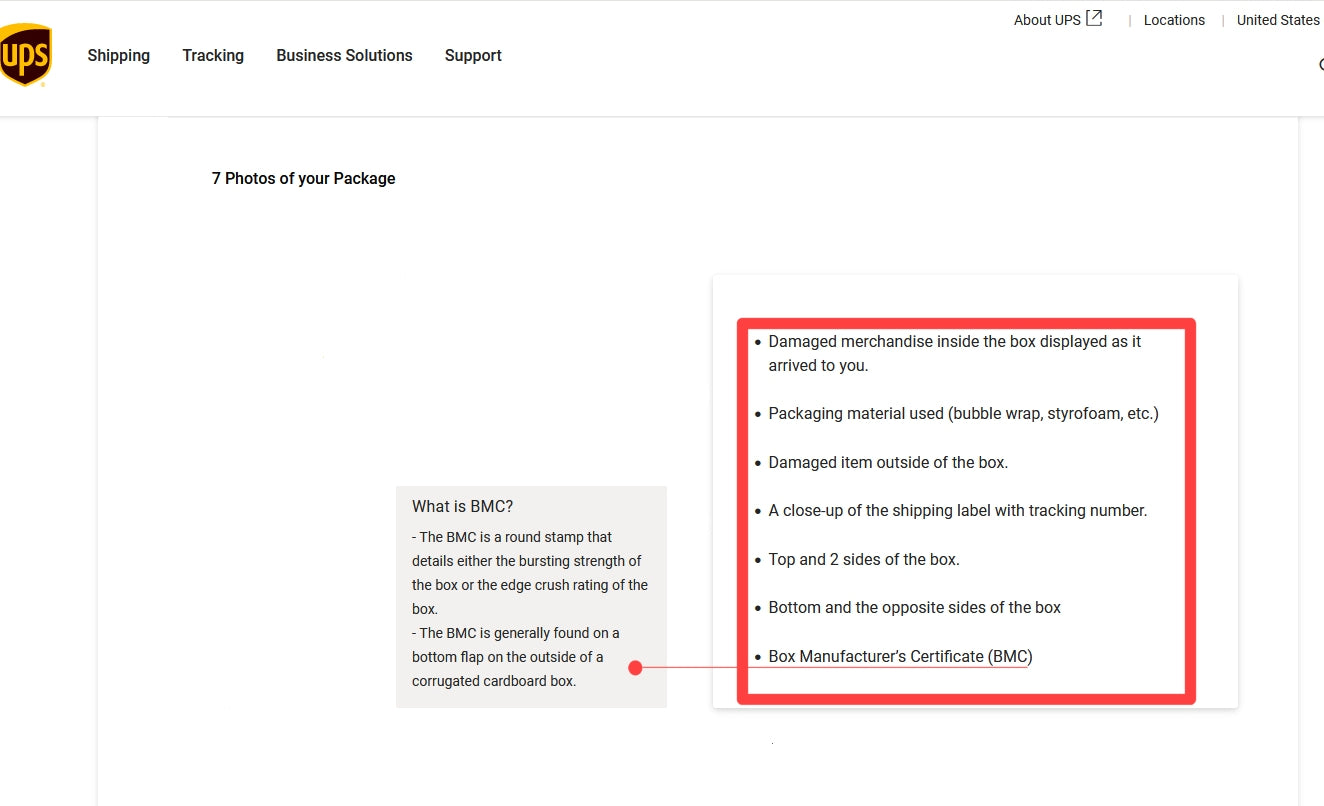Click the "Packaging material used" list item
The width and height of the screenshot is (1324, 806).
click(963, 414)
